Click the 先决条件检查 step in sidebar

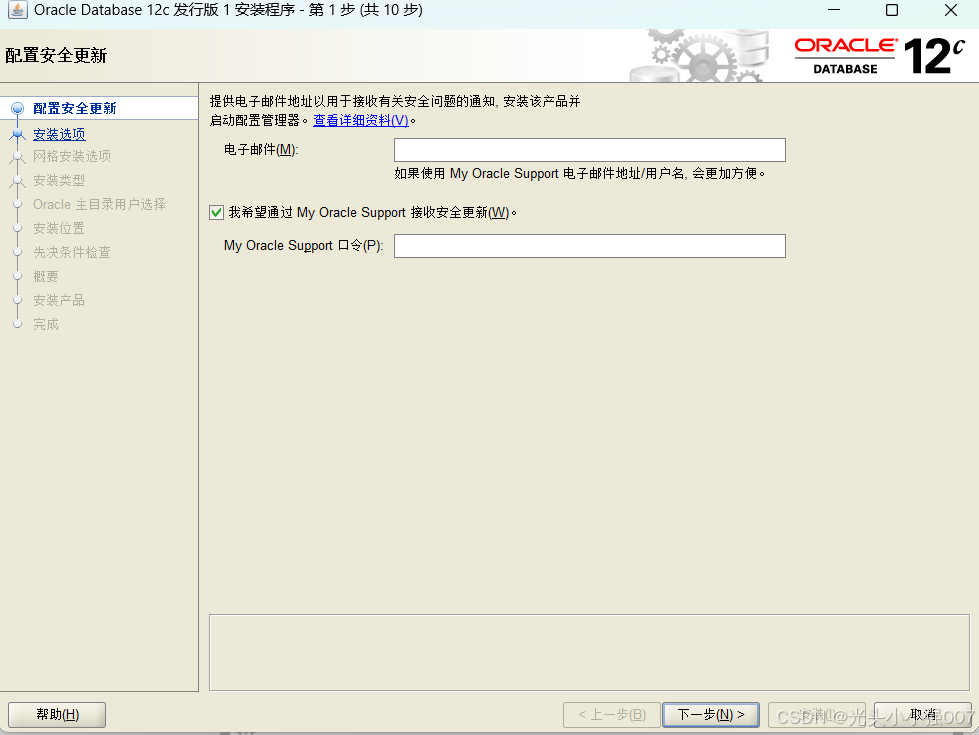(72, 252)
